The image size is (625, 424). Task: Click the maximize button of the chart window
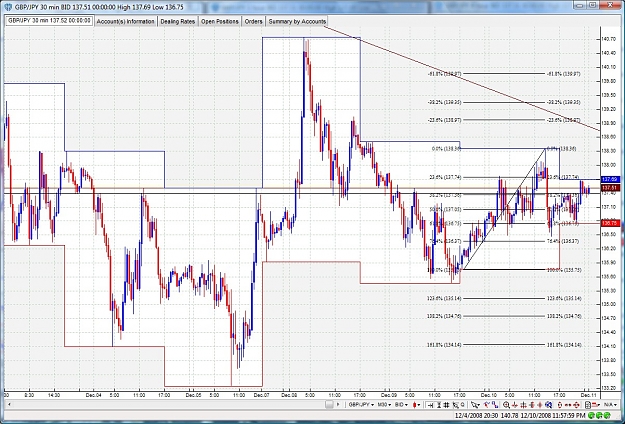pyautogui.click(x=593, y=5)
